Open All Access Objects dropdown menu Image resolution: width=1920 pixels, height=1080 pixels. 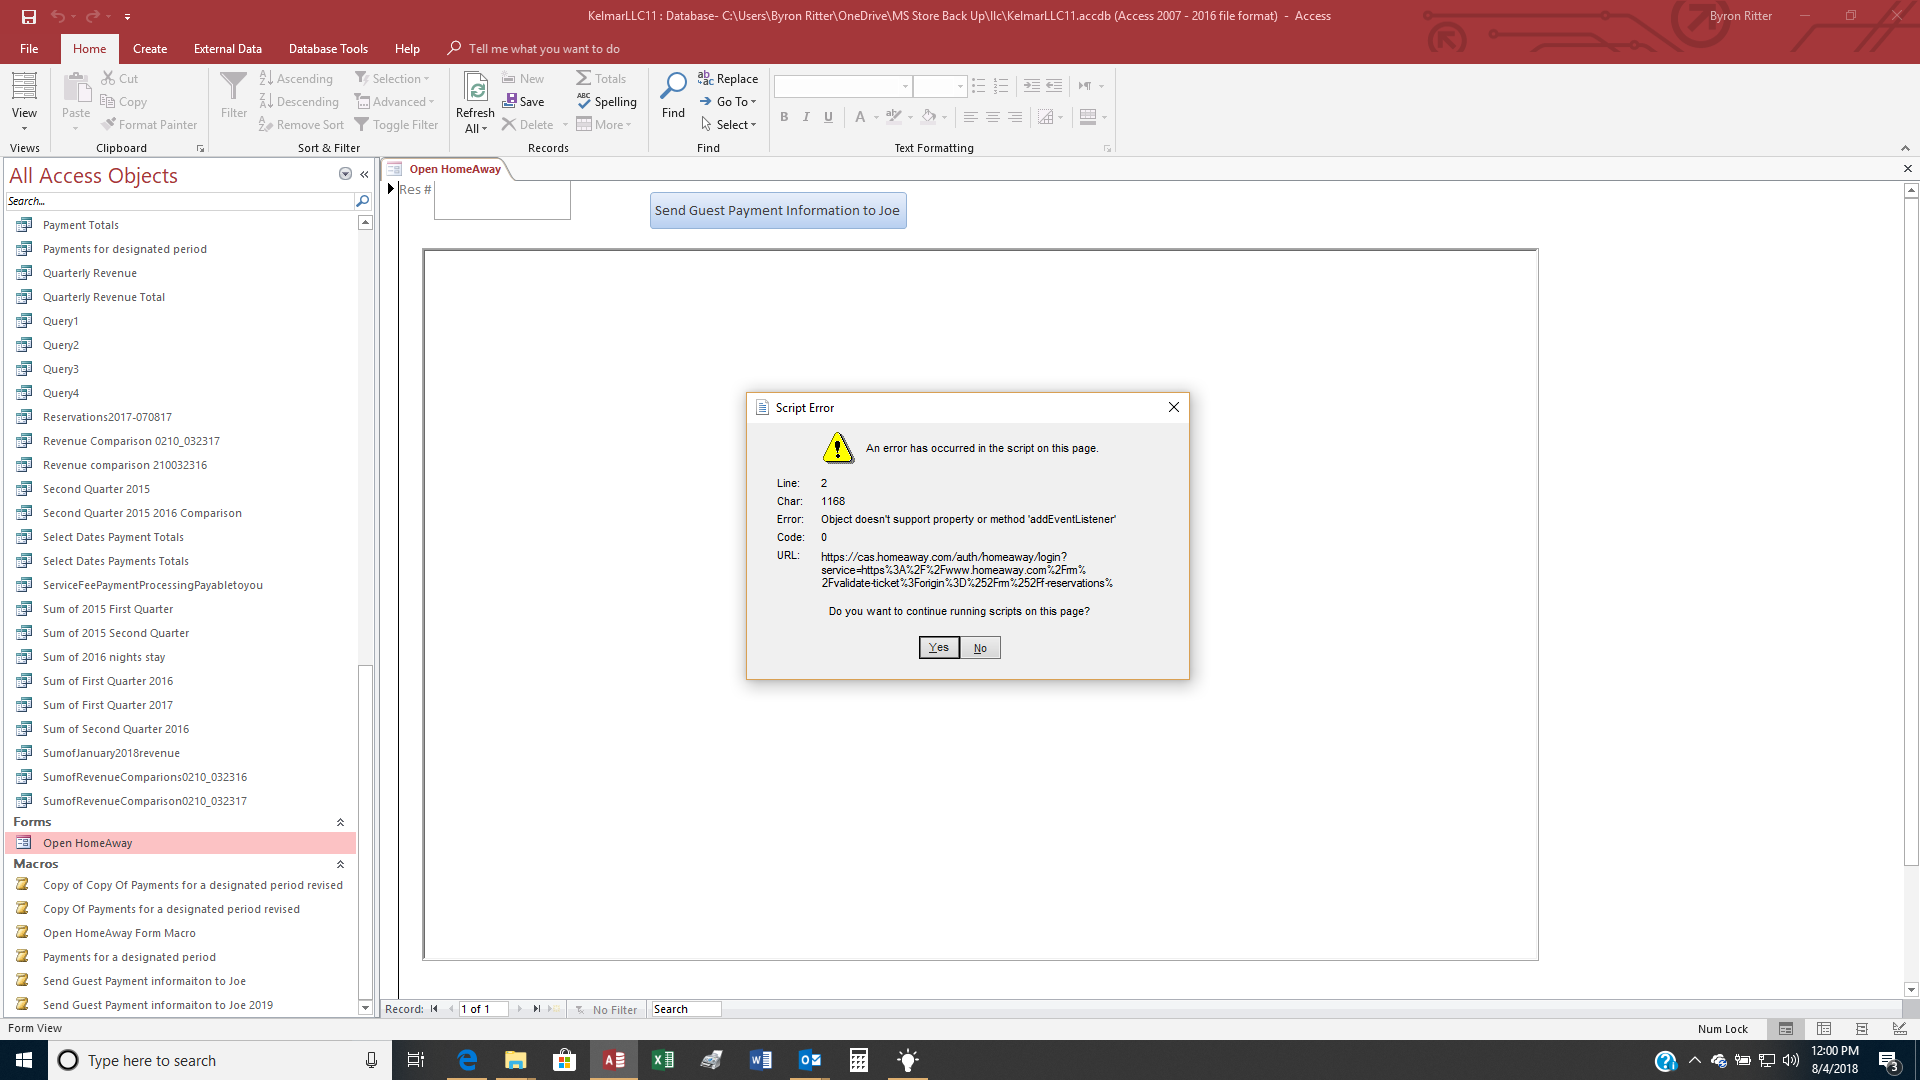[x=345, y=174]
